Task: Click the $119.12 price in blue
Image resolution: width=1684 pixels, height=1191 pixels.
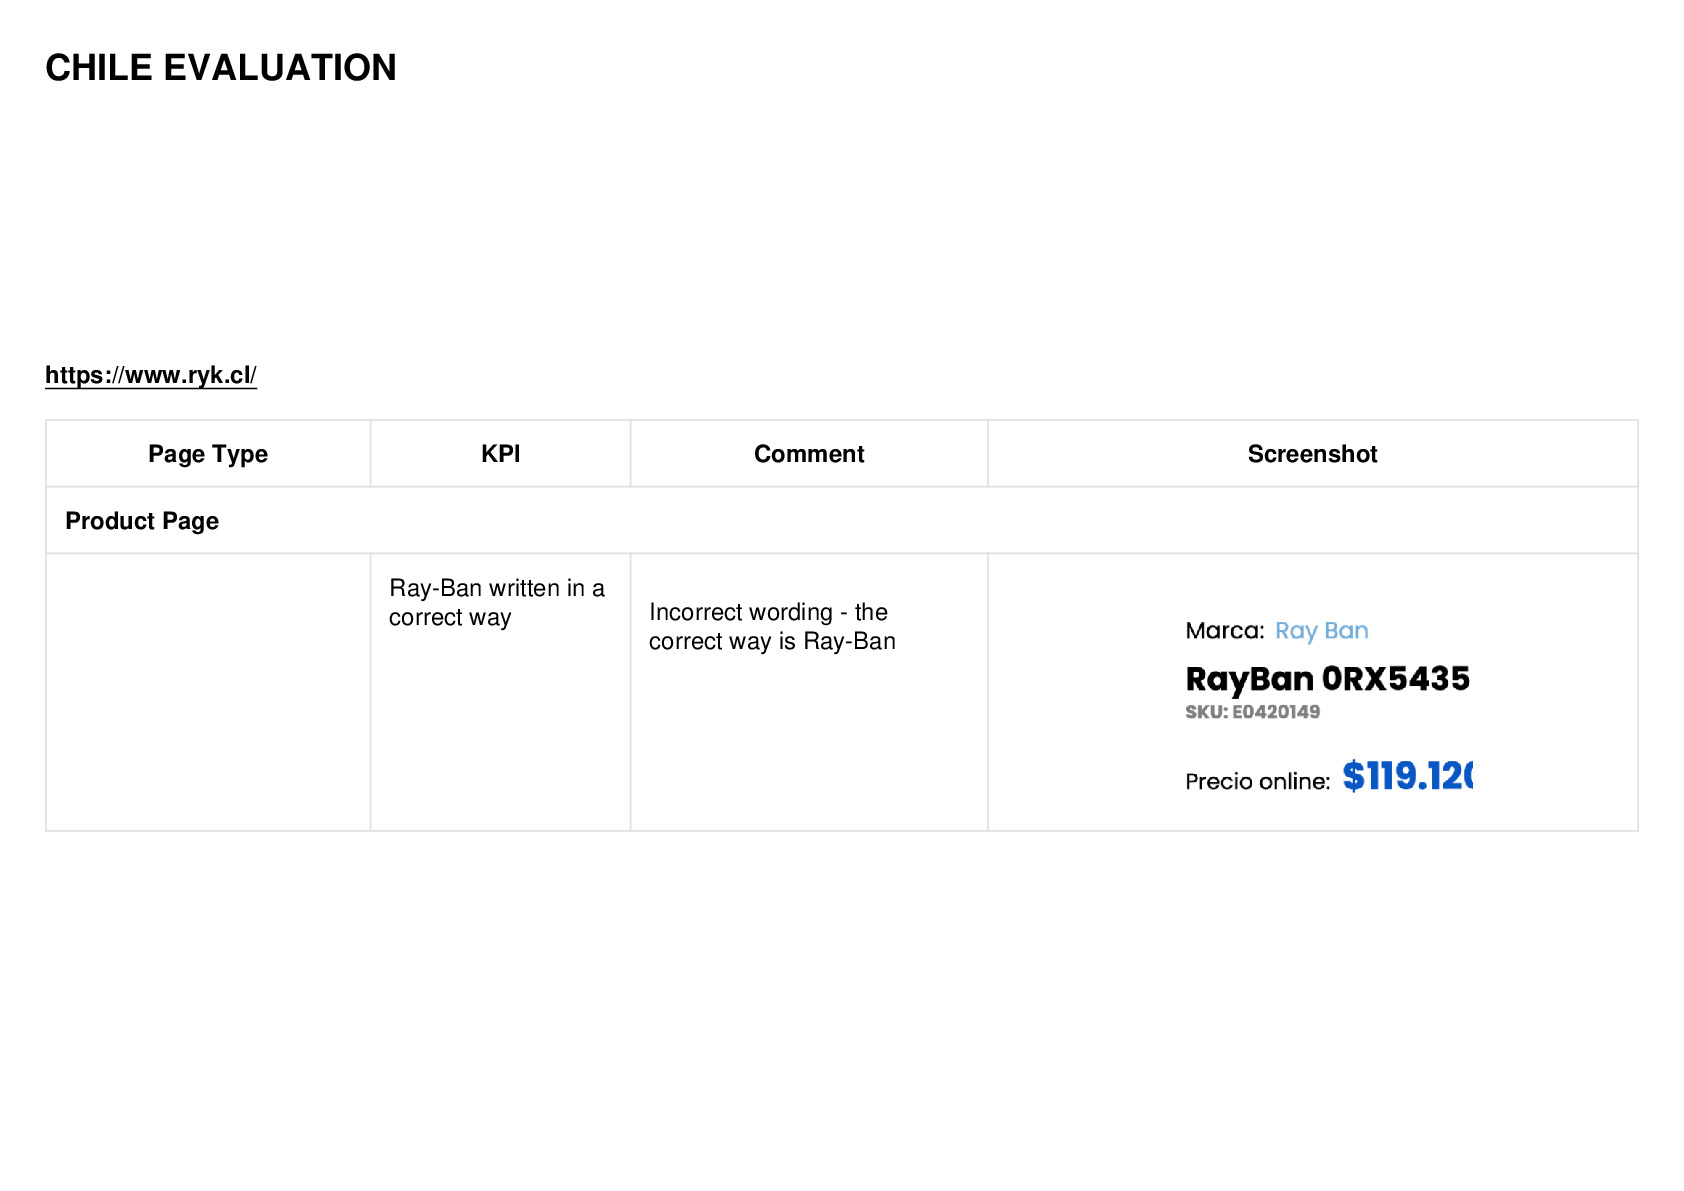Action: point(1407,776)
